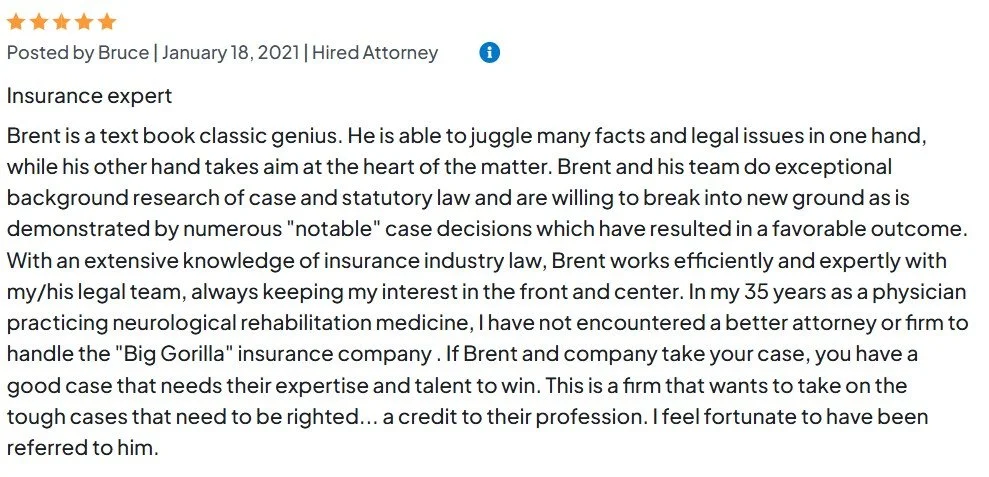Select the second orange rating star
The width and height of the screenshot is (989, 477).
tap(38, 21)
